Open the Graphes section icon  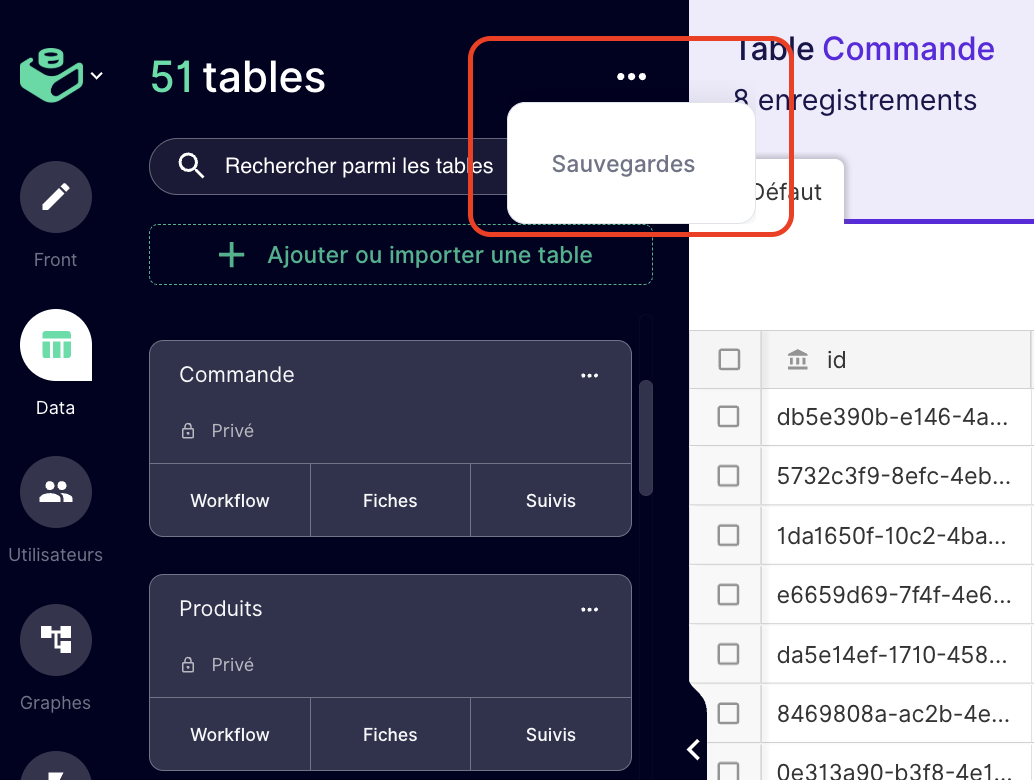pyautogui.click(x=56, y=639)
